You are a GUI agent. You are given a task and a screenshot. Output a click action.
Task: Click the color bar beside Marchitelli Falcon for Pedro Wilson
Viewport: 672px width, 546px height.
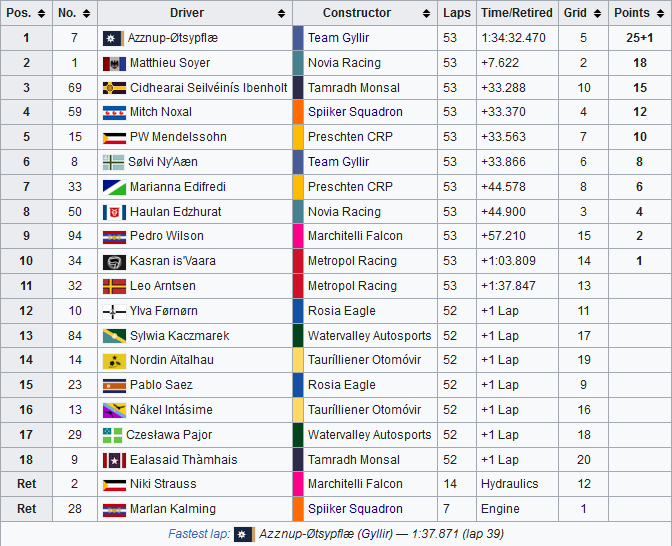[x=298, y=236]
